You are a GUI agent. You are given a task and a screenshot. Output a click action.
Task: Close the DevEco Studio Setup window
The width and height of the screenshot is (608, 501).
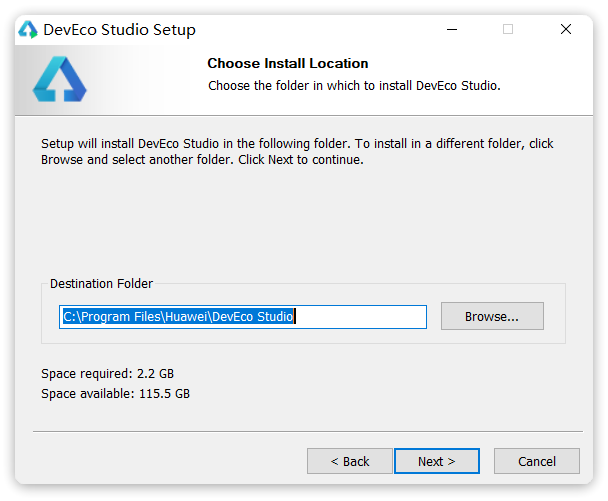[x=566, y=29]
